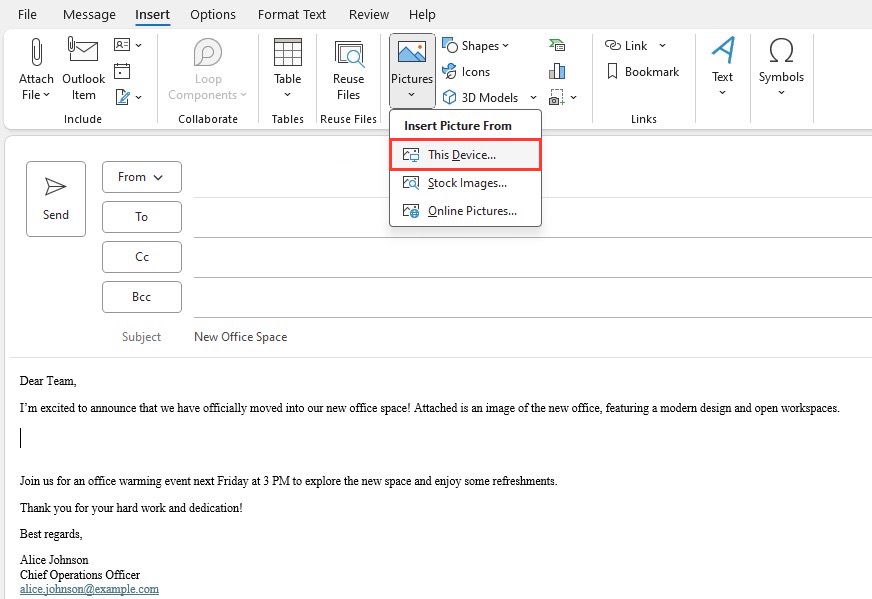
Task: Click the Reuse Files icon
Action: (x=349, y=54)
